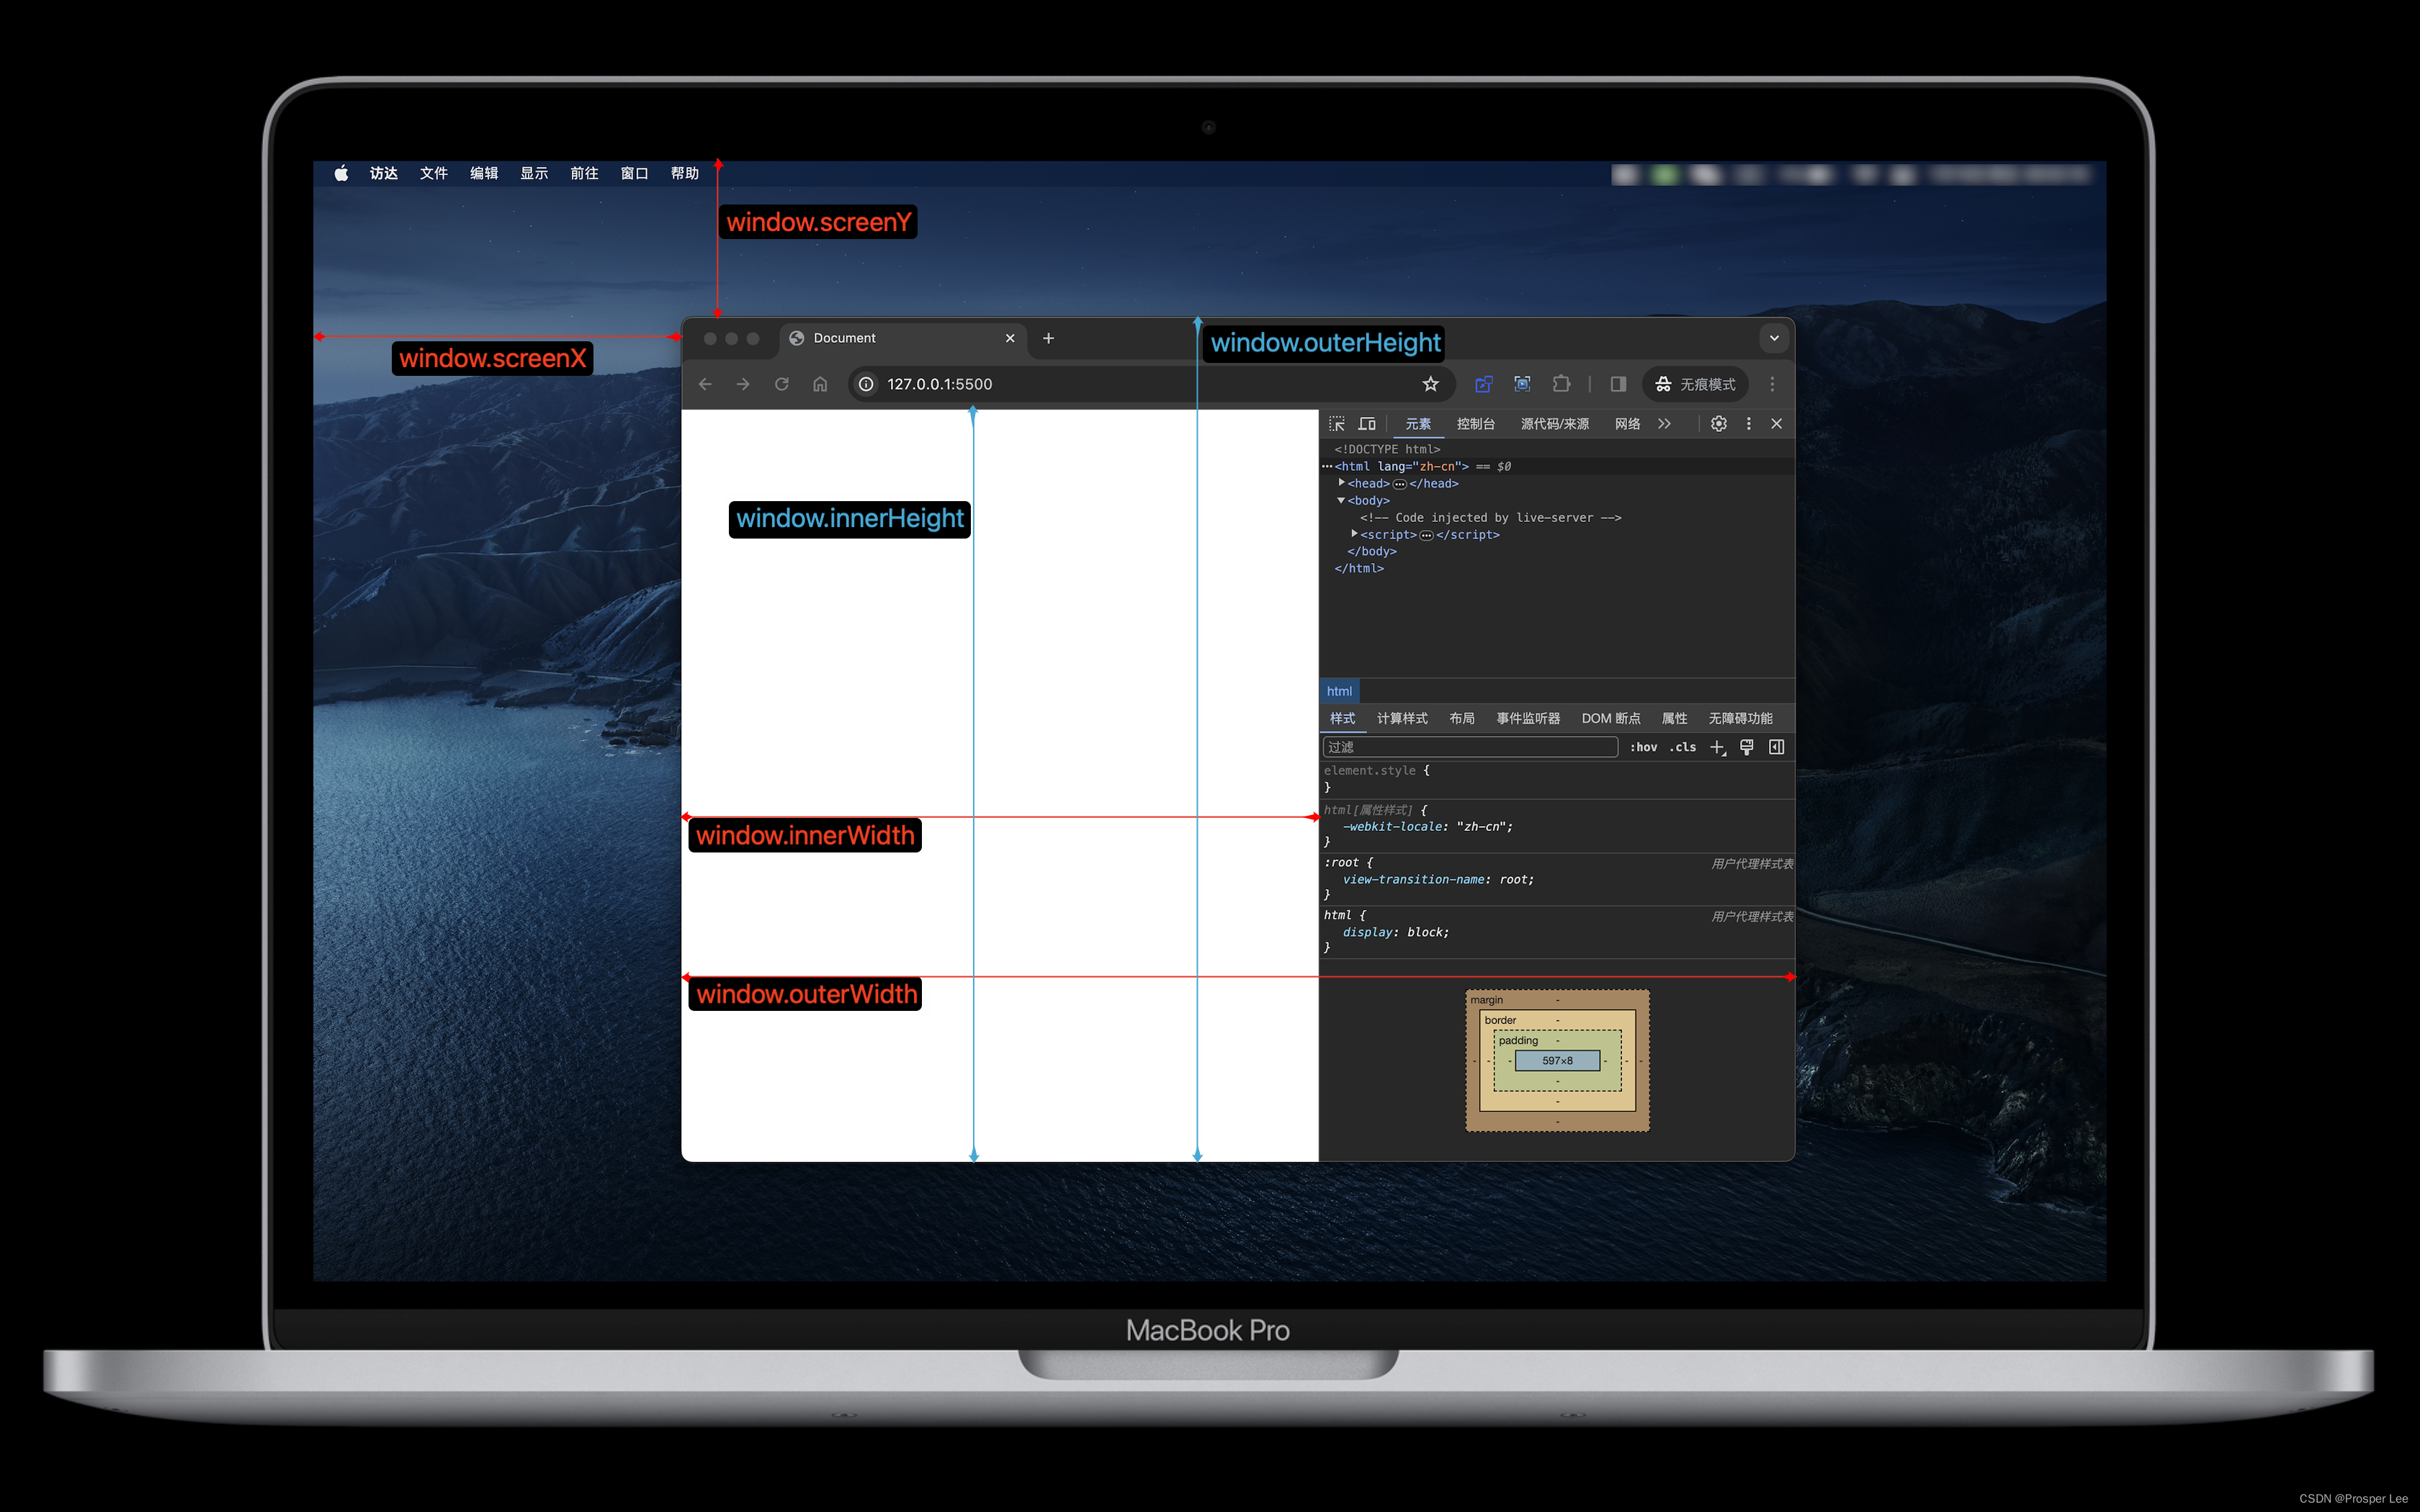Screen dimensions: 2420x1512
Task: Open the 前往 menu
Action: pyautogui.click(x=584, y=173)
